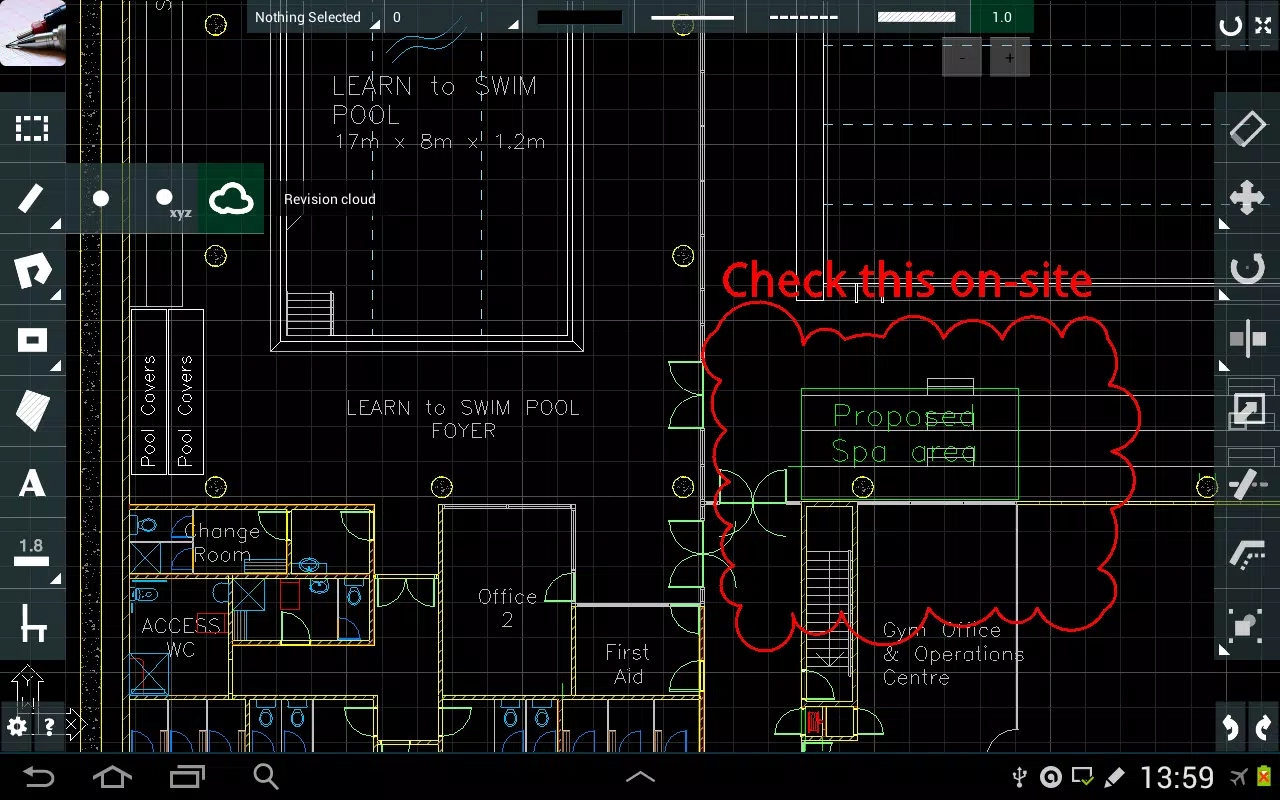The image size is (1280, 800).
Task: Choose the Revision cloud tool
Action: [x=231, y=199]
